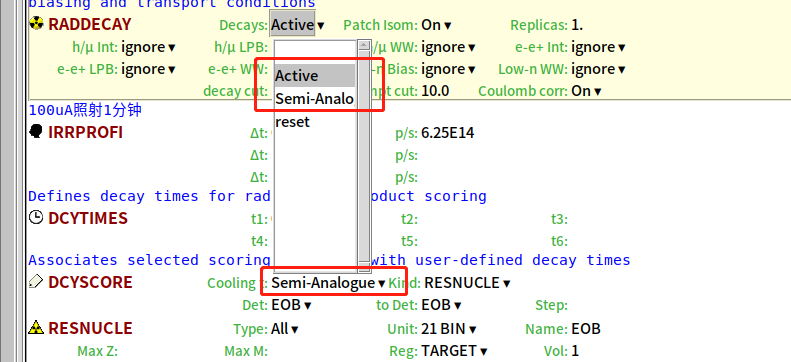Click the RESNUCLE warning triangle icon

[x=36, y=328]
